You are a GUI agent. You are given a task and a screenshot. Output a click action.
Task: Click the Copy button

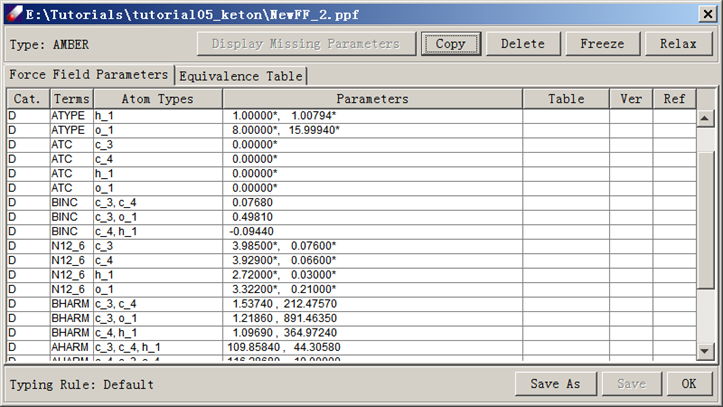point(450,44)
